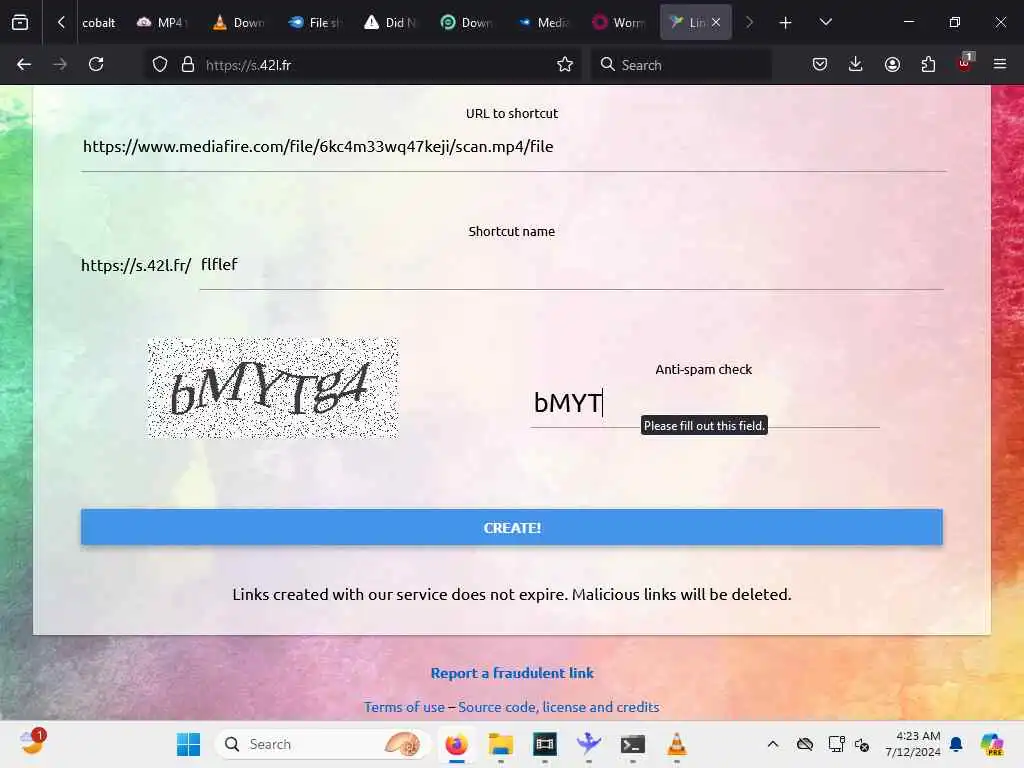This screenshot has width=1024, height=768.
Task: Open the Terms of use link
Action: click(404, 707)
